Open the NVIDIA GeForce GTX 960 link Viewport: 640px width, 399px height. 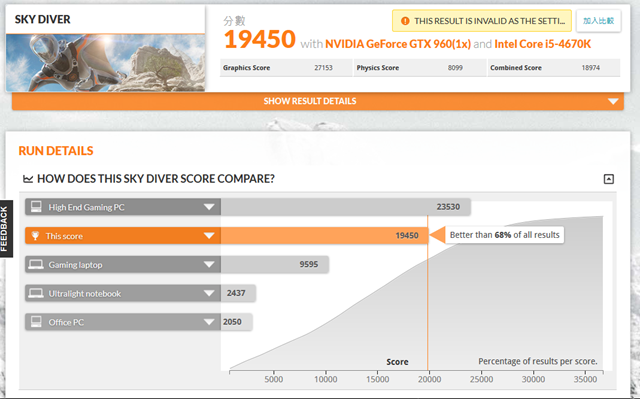(398, 44)
